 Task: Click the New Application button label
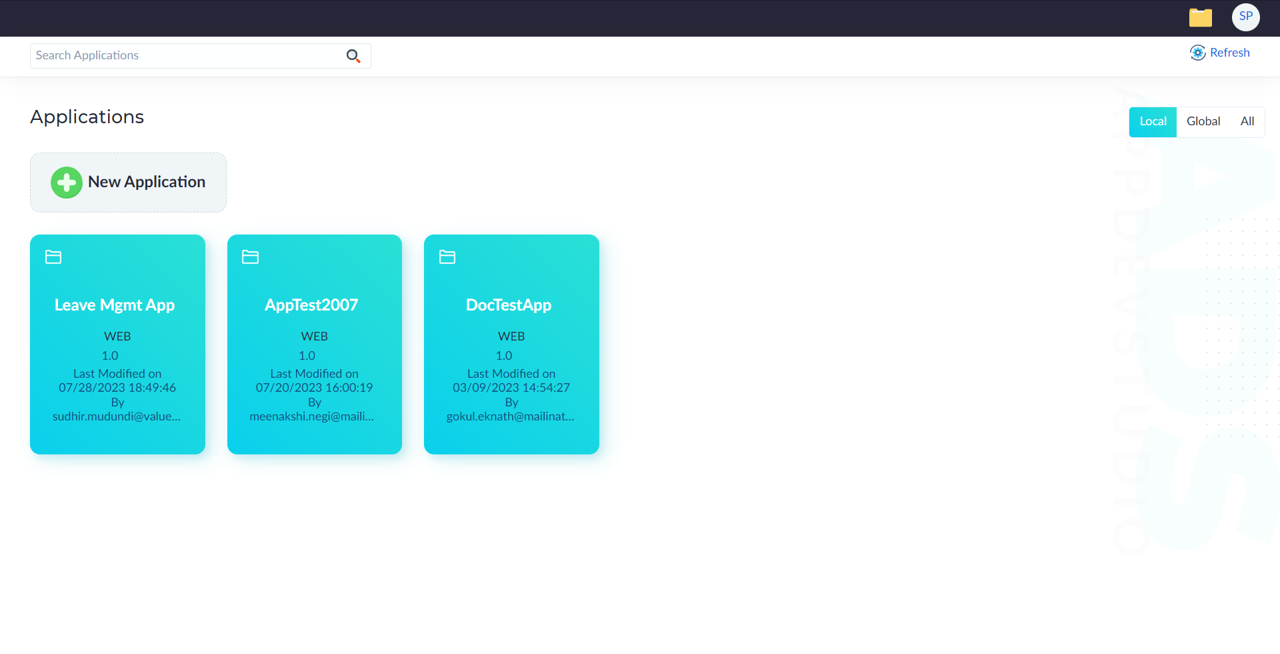[146, 182]
